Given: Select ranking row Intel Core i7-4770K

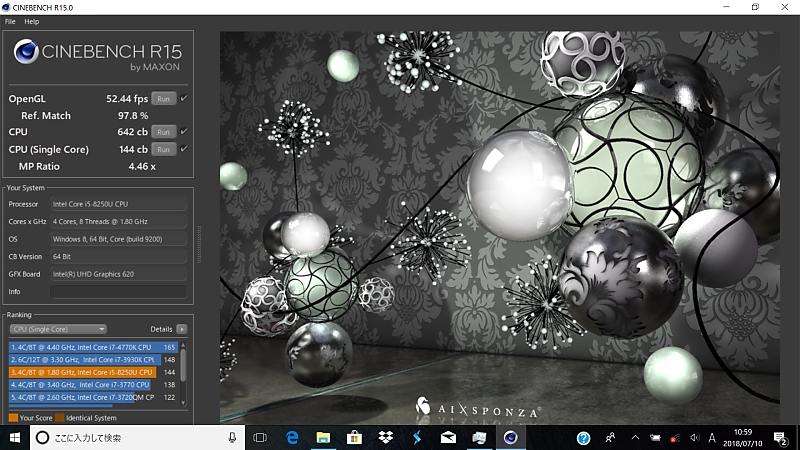Looking at the screenshot, I should [93, 347].
